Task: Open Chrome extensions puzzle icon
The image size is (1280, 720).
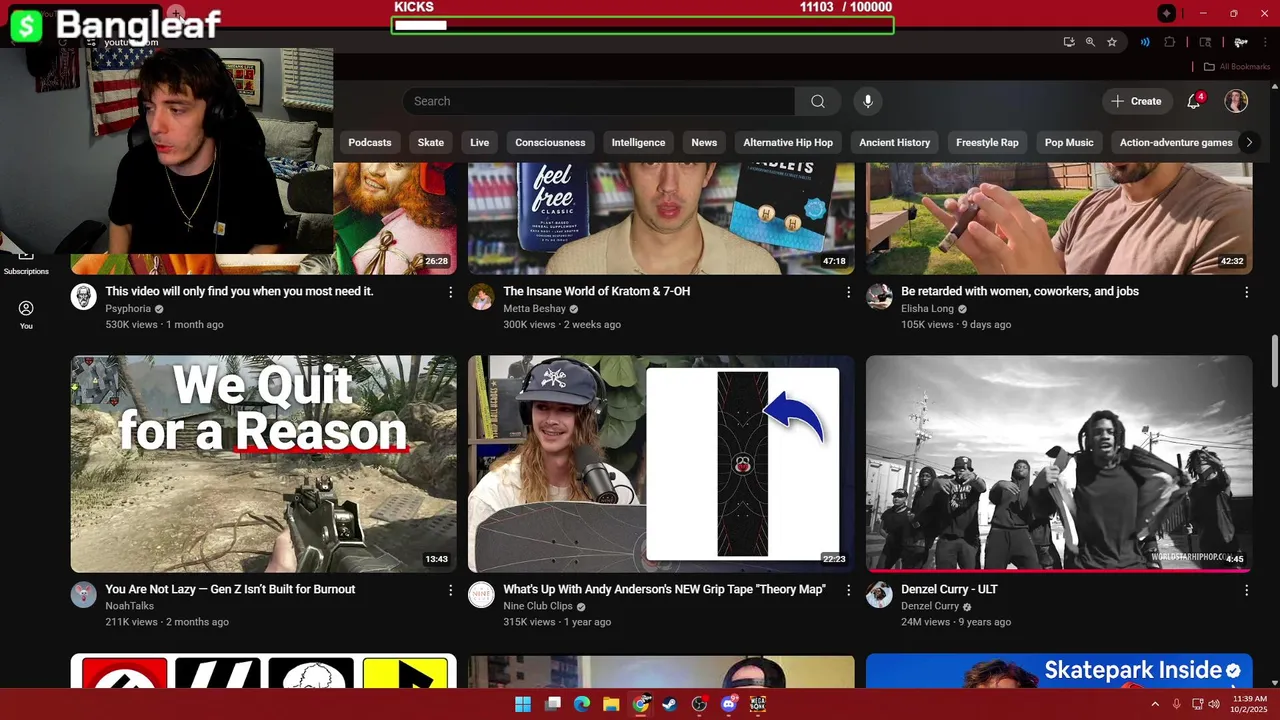Action: 1170,42
